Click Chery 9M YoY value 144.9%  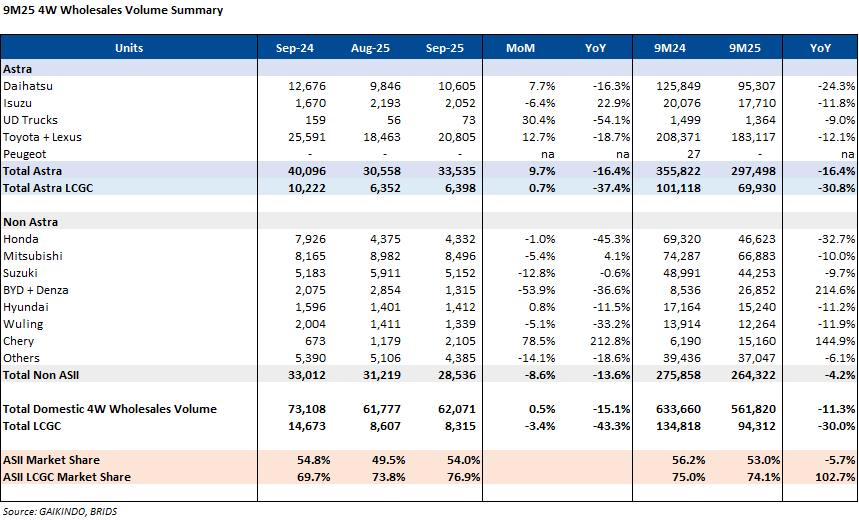click(x=835, y=341)
